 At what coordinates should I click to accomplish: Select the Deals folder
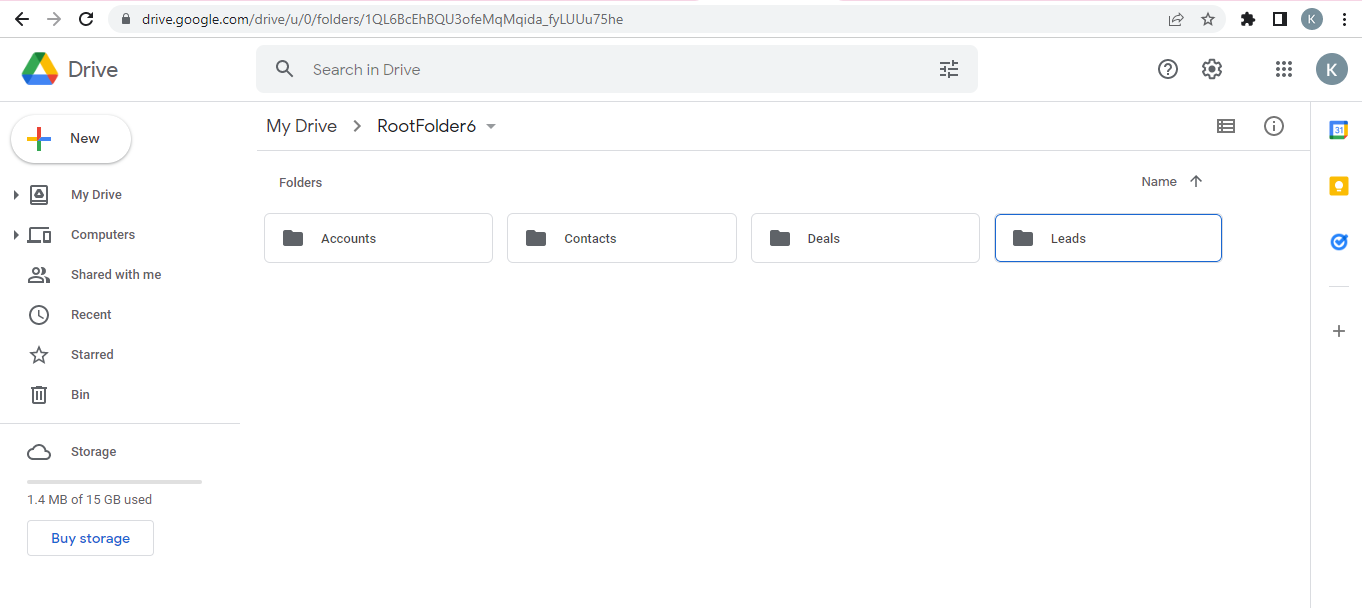click(x=864, y=238)
